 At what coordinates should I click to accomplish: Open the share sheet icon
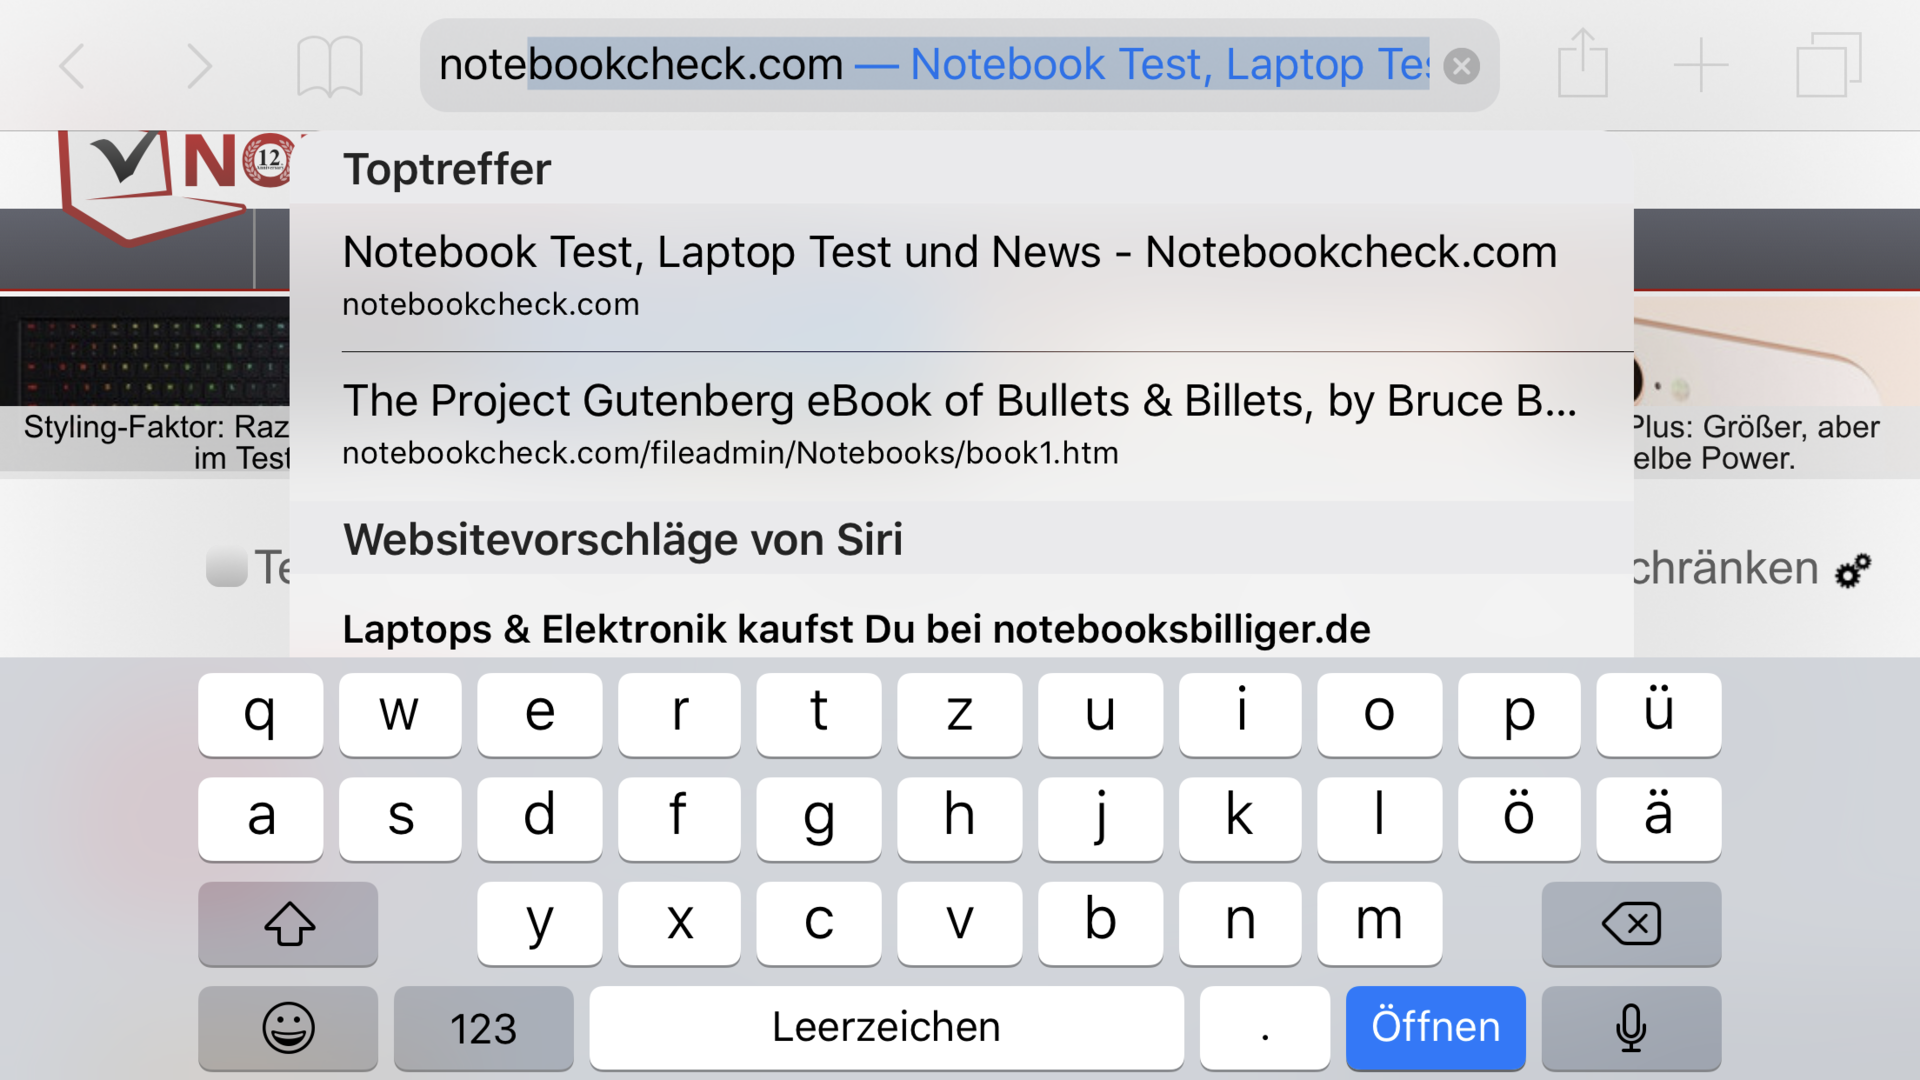[1582, 64]
